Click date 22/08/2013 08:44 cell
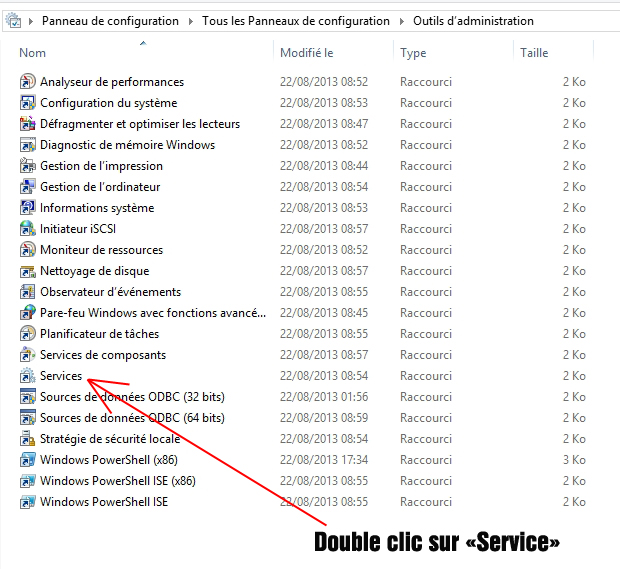 [324, 166]
